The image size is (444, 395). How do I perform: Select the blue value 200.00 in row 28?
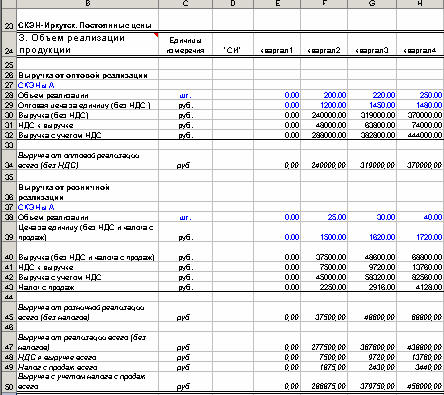coord(335,95)
